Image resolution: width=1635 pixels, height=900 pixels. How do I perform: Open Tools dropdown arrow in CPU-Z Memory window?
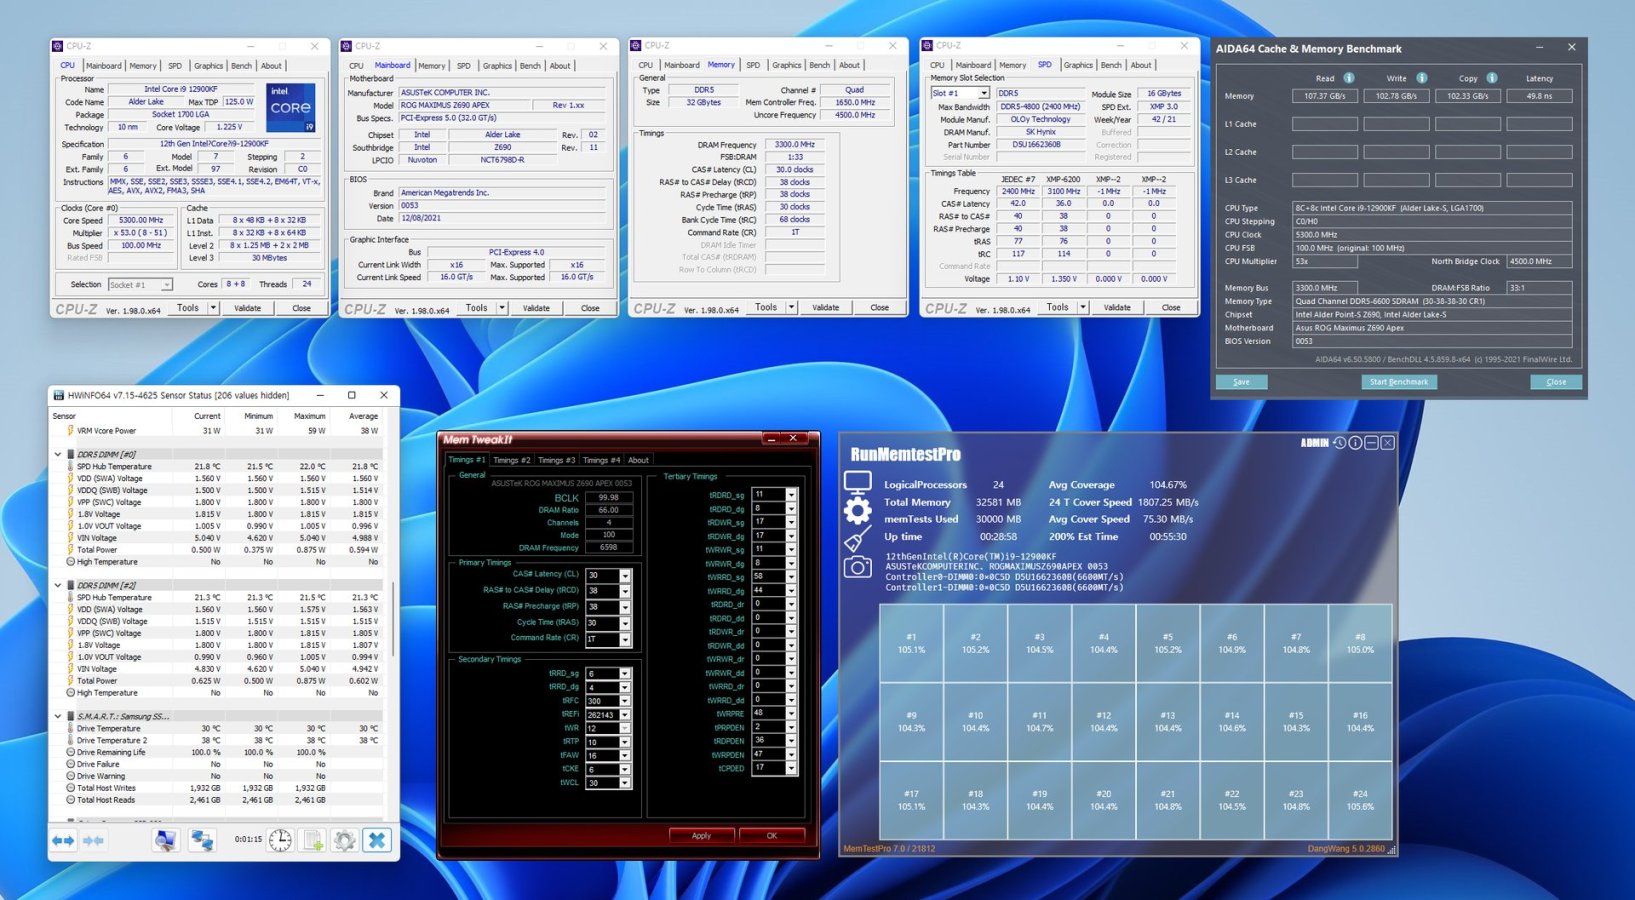[x=792, y=308]
